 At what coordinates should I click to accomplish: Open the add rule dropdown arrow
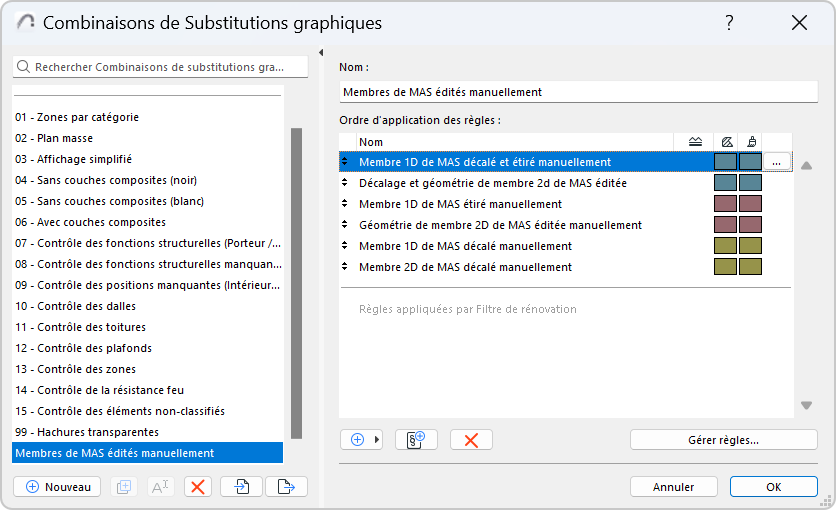(378, 440)
